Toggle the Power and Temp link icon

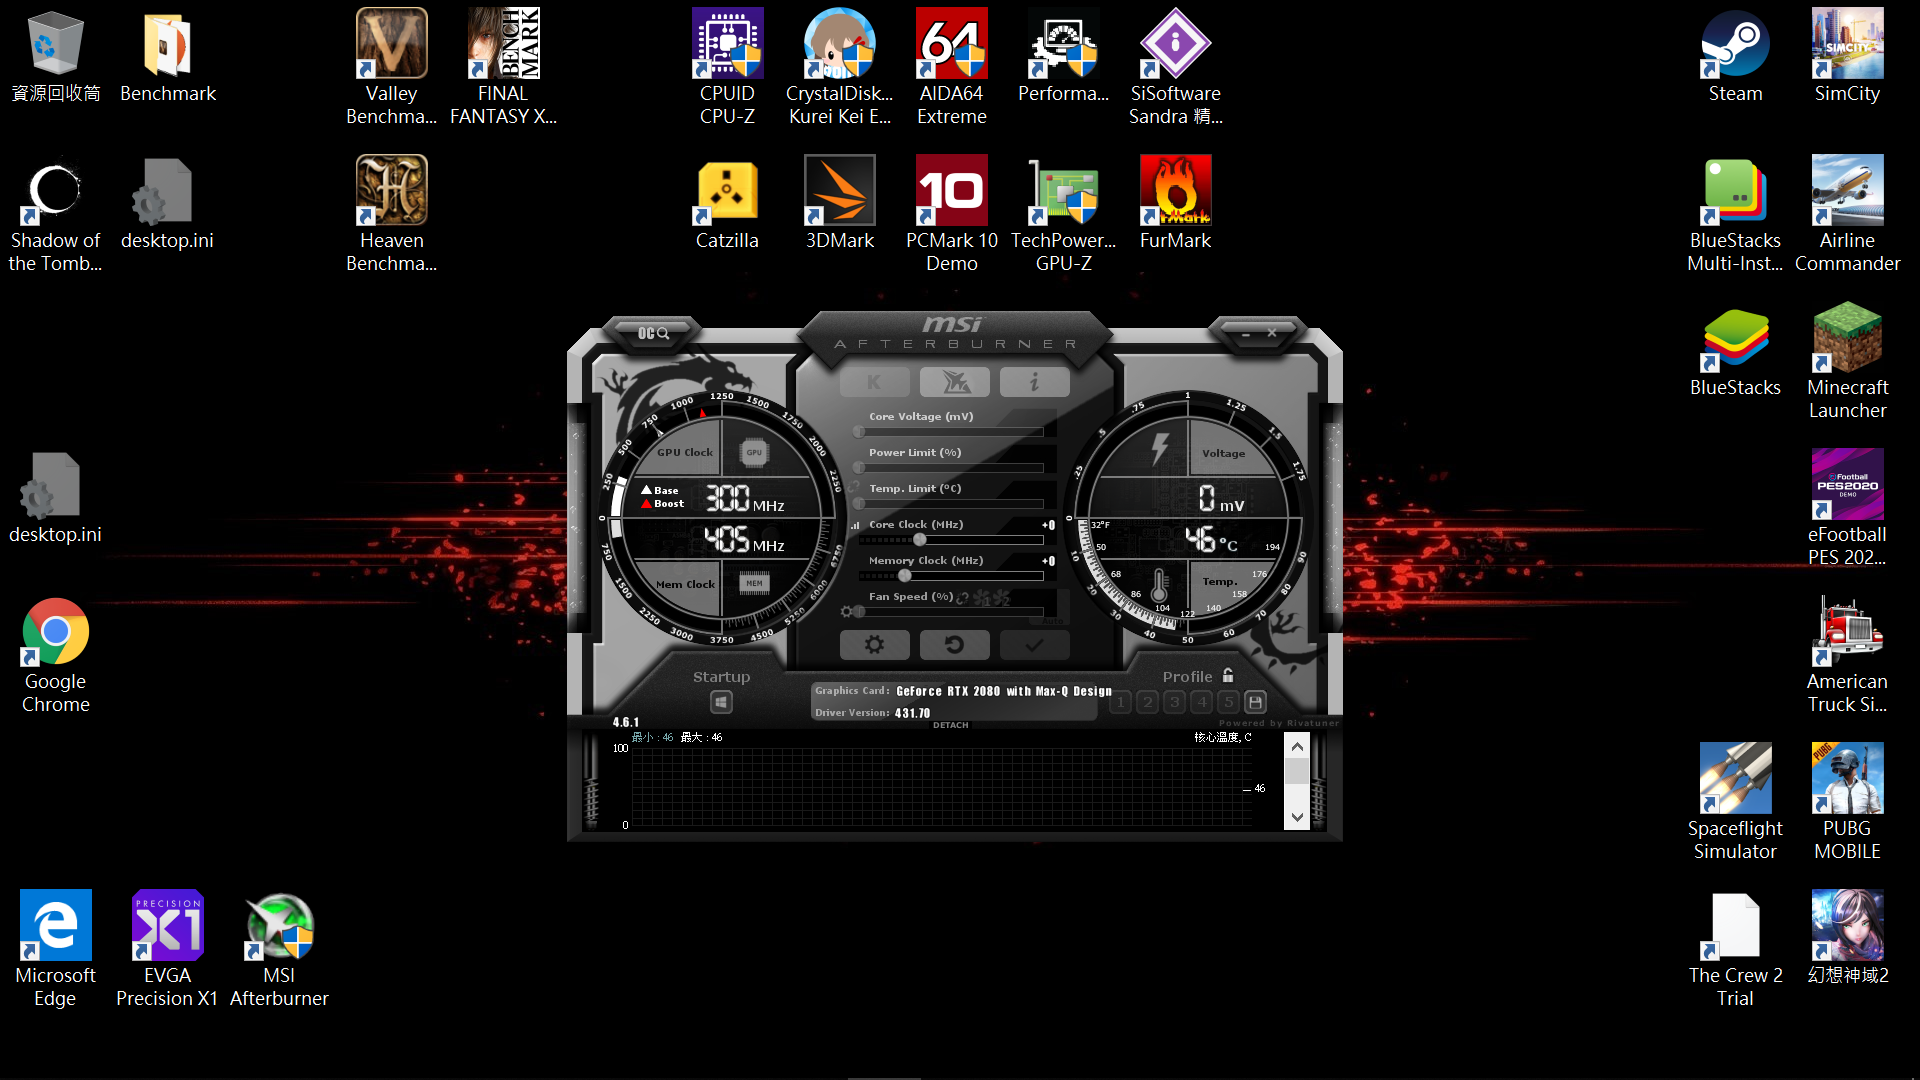[853, 487]
